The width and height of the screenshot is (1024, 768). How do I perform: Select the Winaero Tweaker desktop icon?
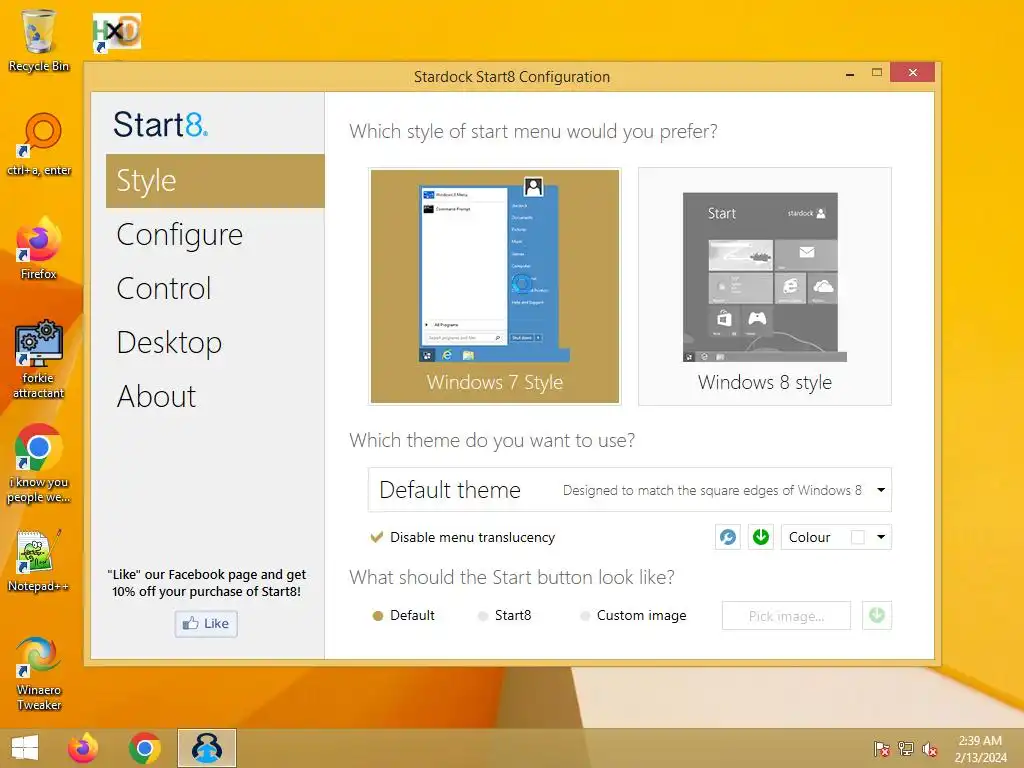[x=39, y=673]
